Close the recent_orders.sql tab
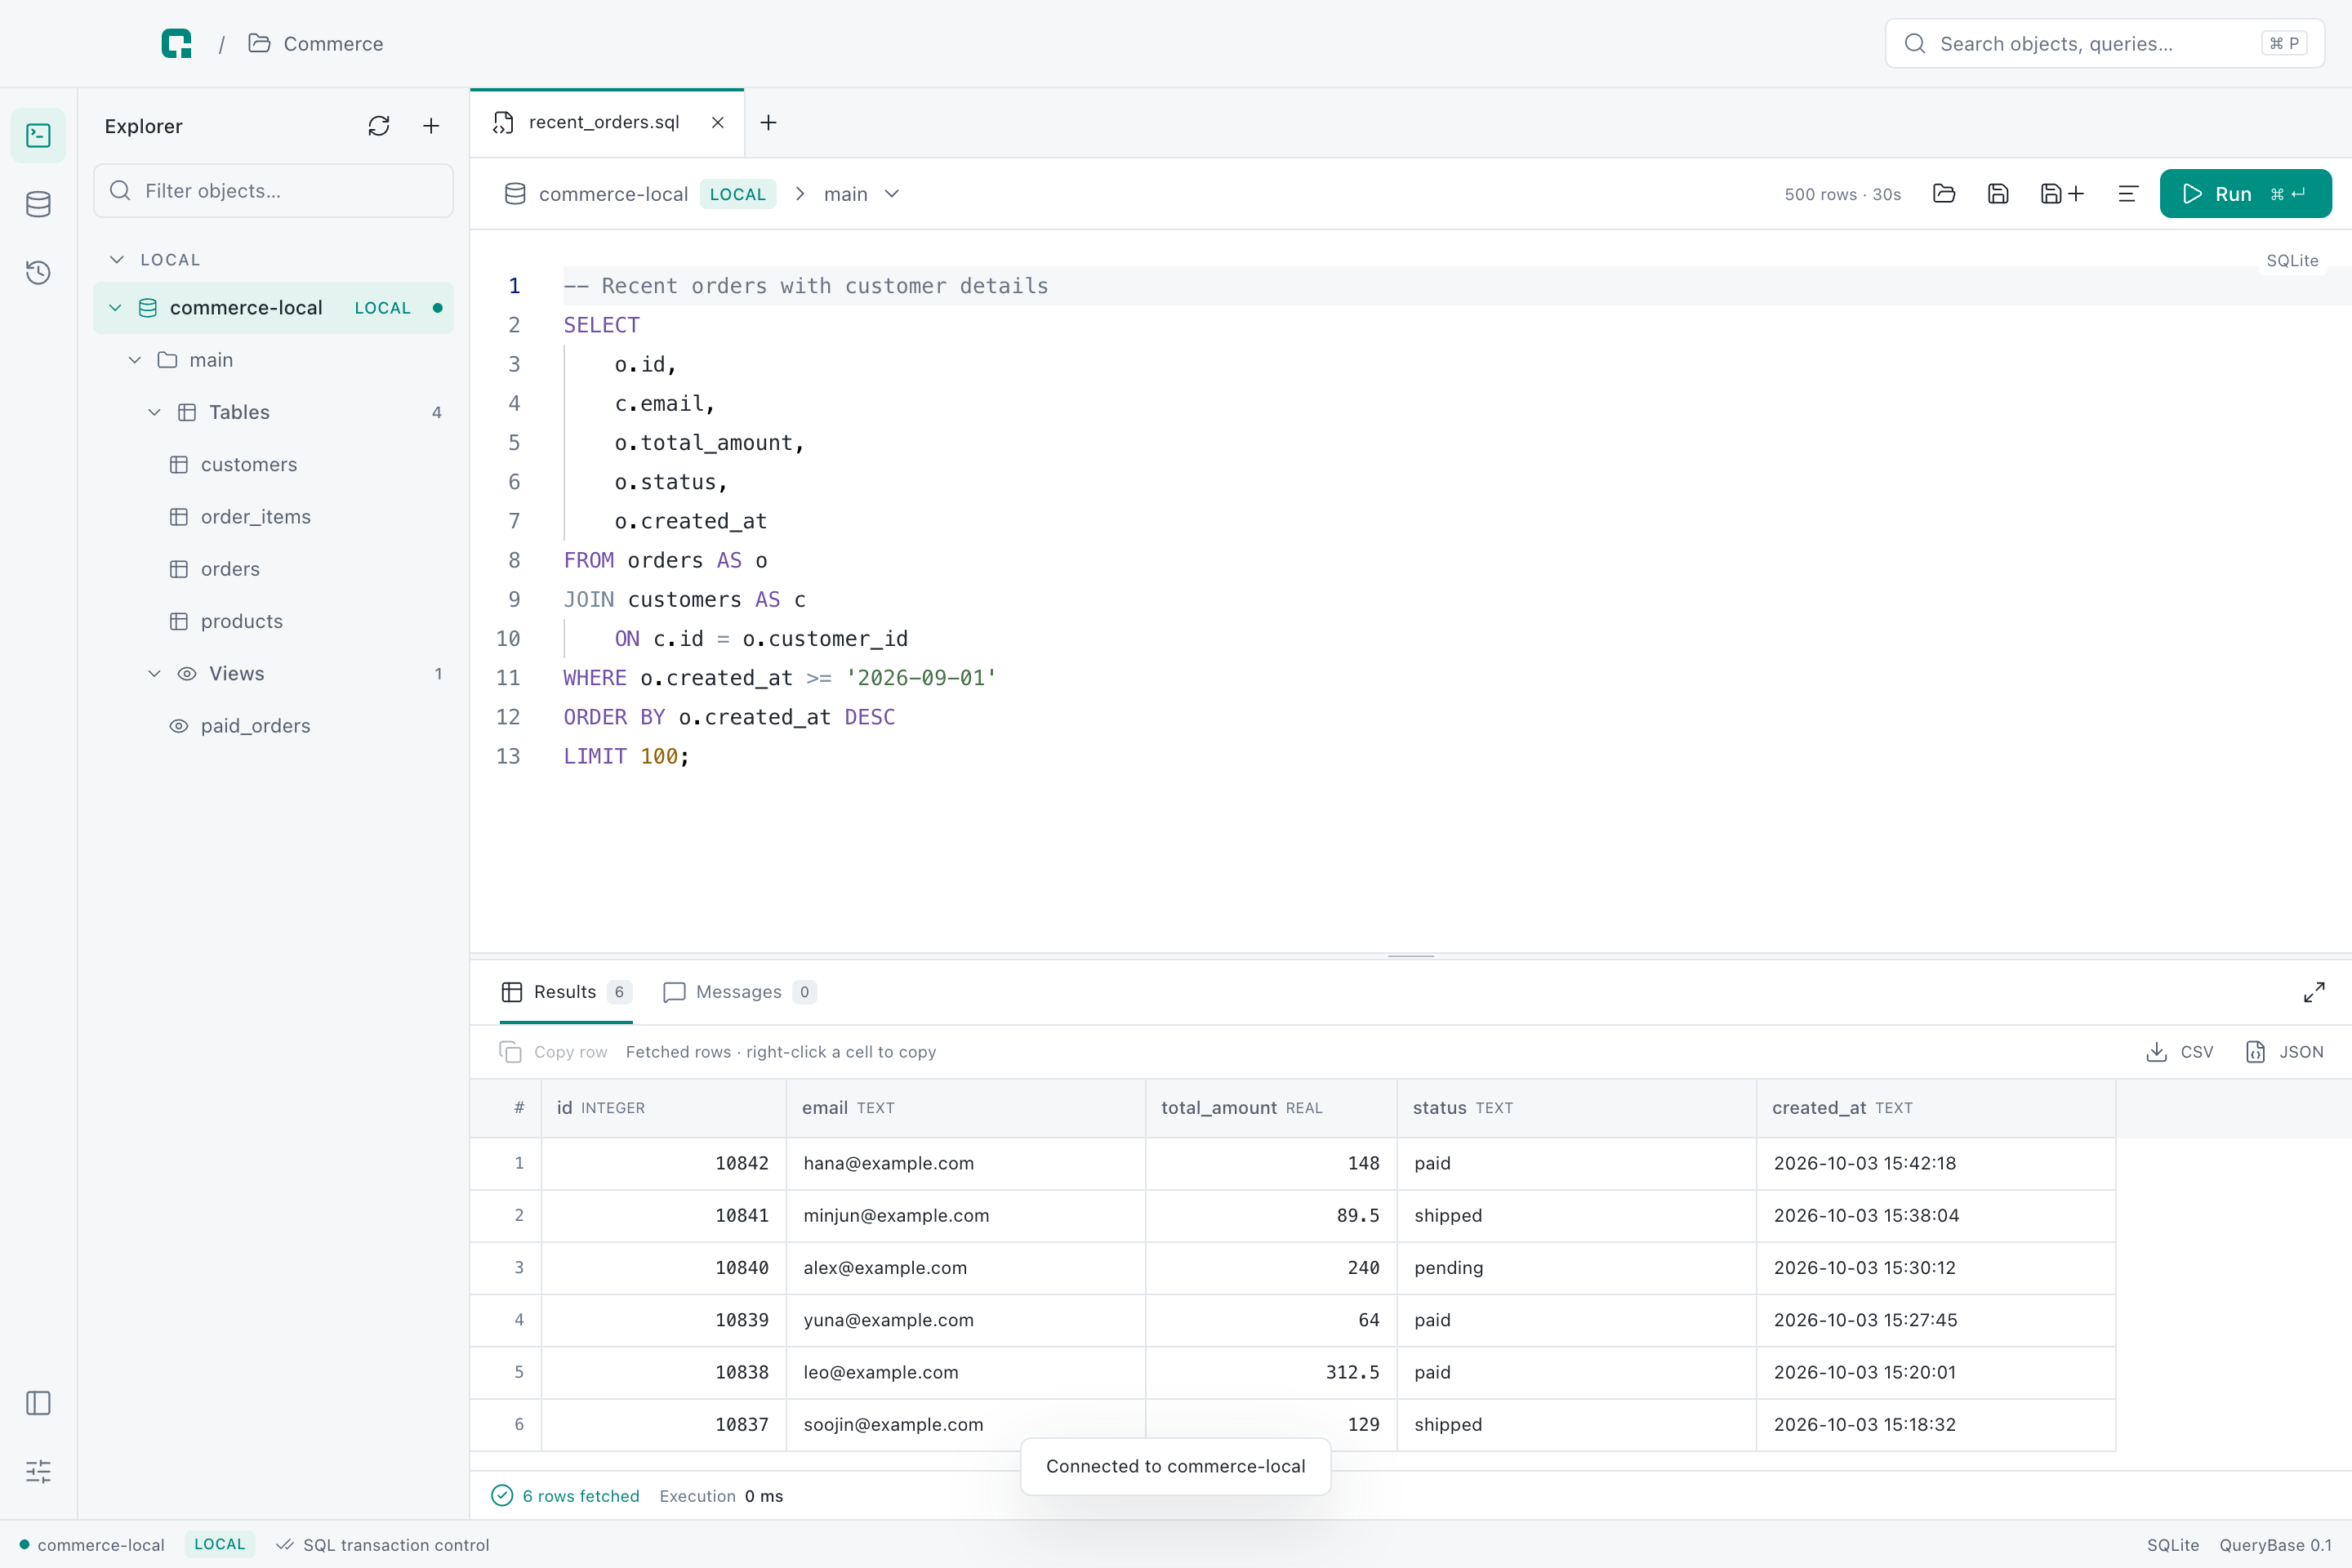The image size is (2352, 1568). [718, 122]
